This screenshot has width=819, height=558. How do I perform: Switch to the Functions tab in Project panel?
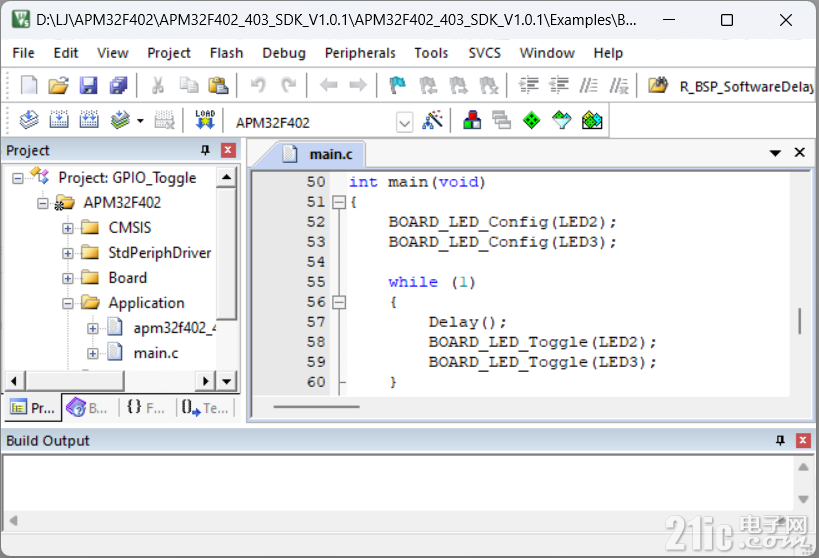[x=146, y=408]
